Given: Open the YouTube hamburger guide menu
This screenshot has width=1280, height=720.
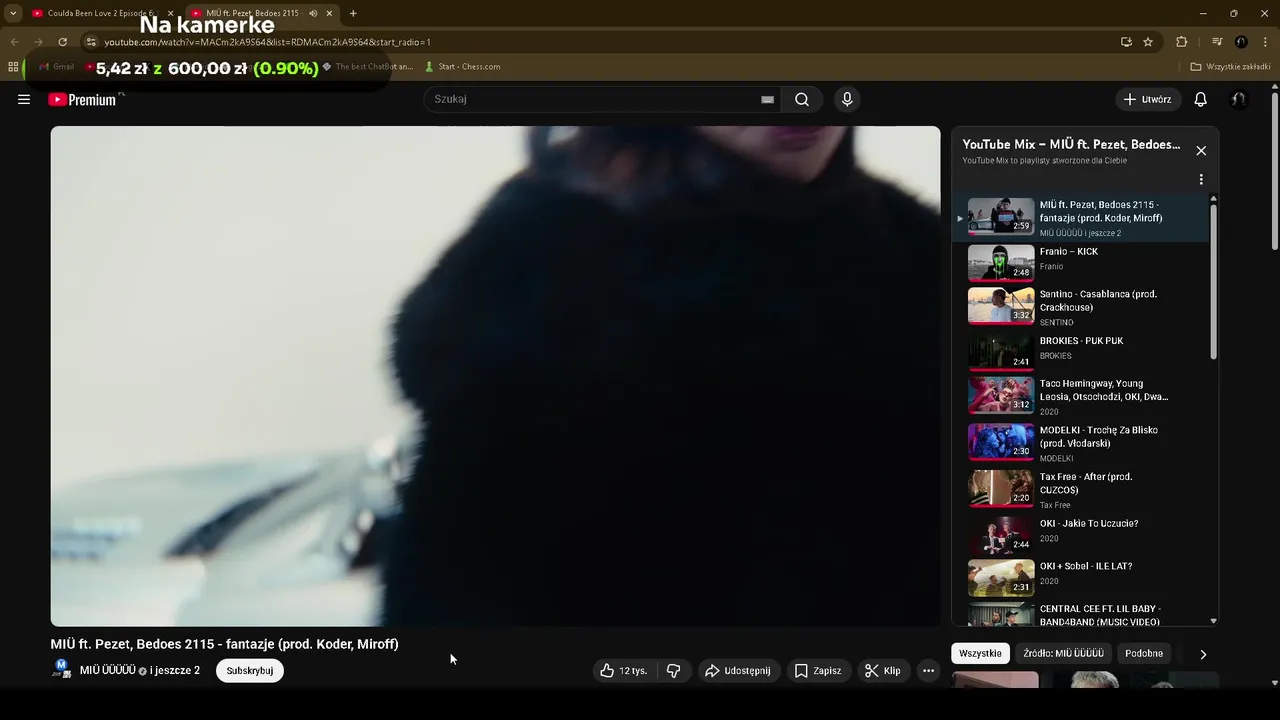Looking at the screenshot, I should (x=24, y=99).
